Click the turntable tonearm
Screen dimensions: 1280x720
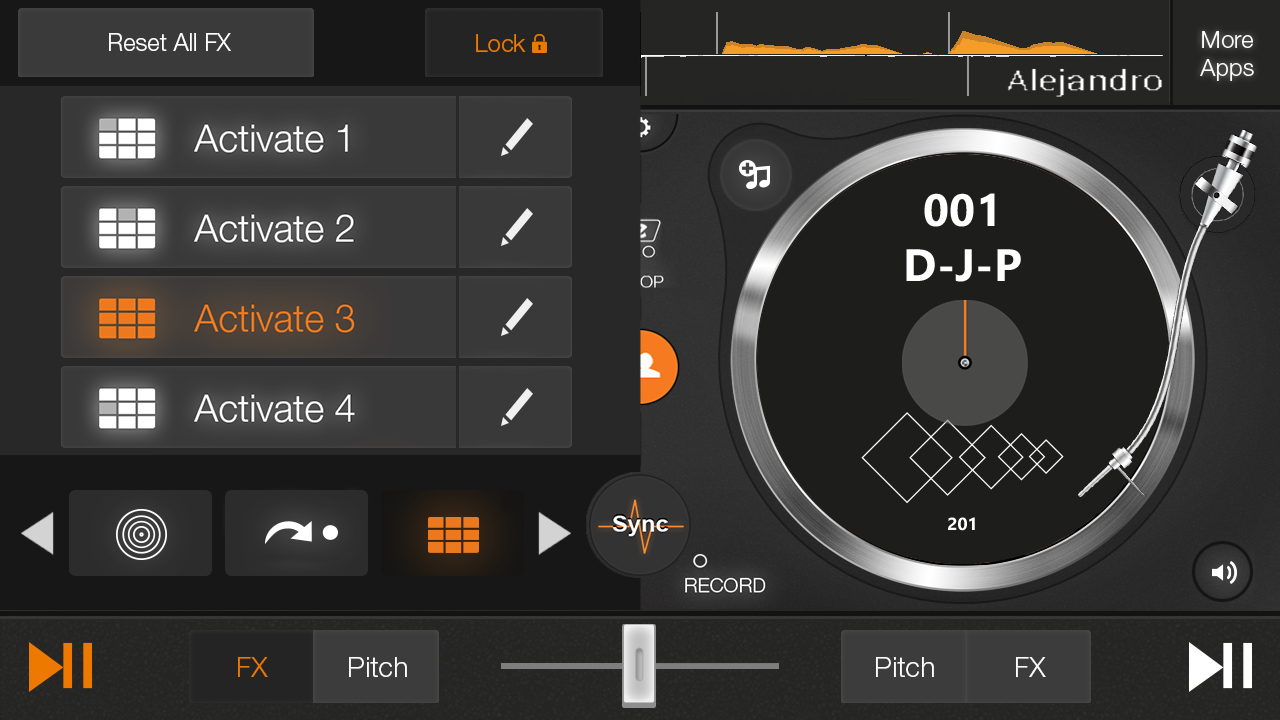[x=1180, y=310]
